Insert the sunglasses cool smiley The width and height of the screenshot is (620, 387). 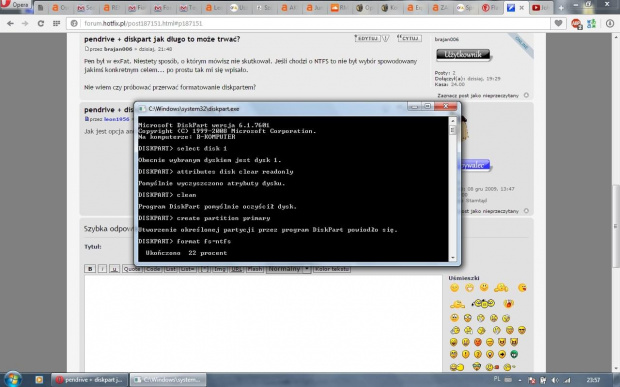522,330
